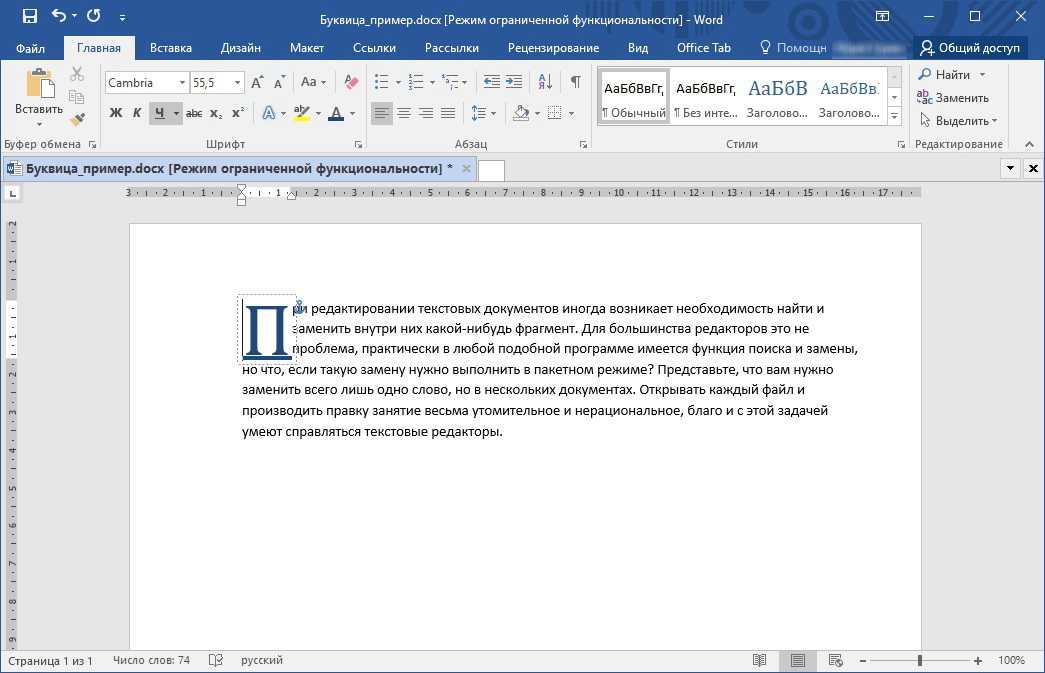Center the paragraph text
1045x673 pixels.
click(404, 113)
